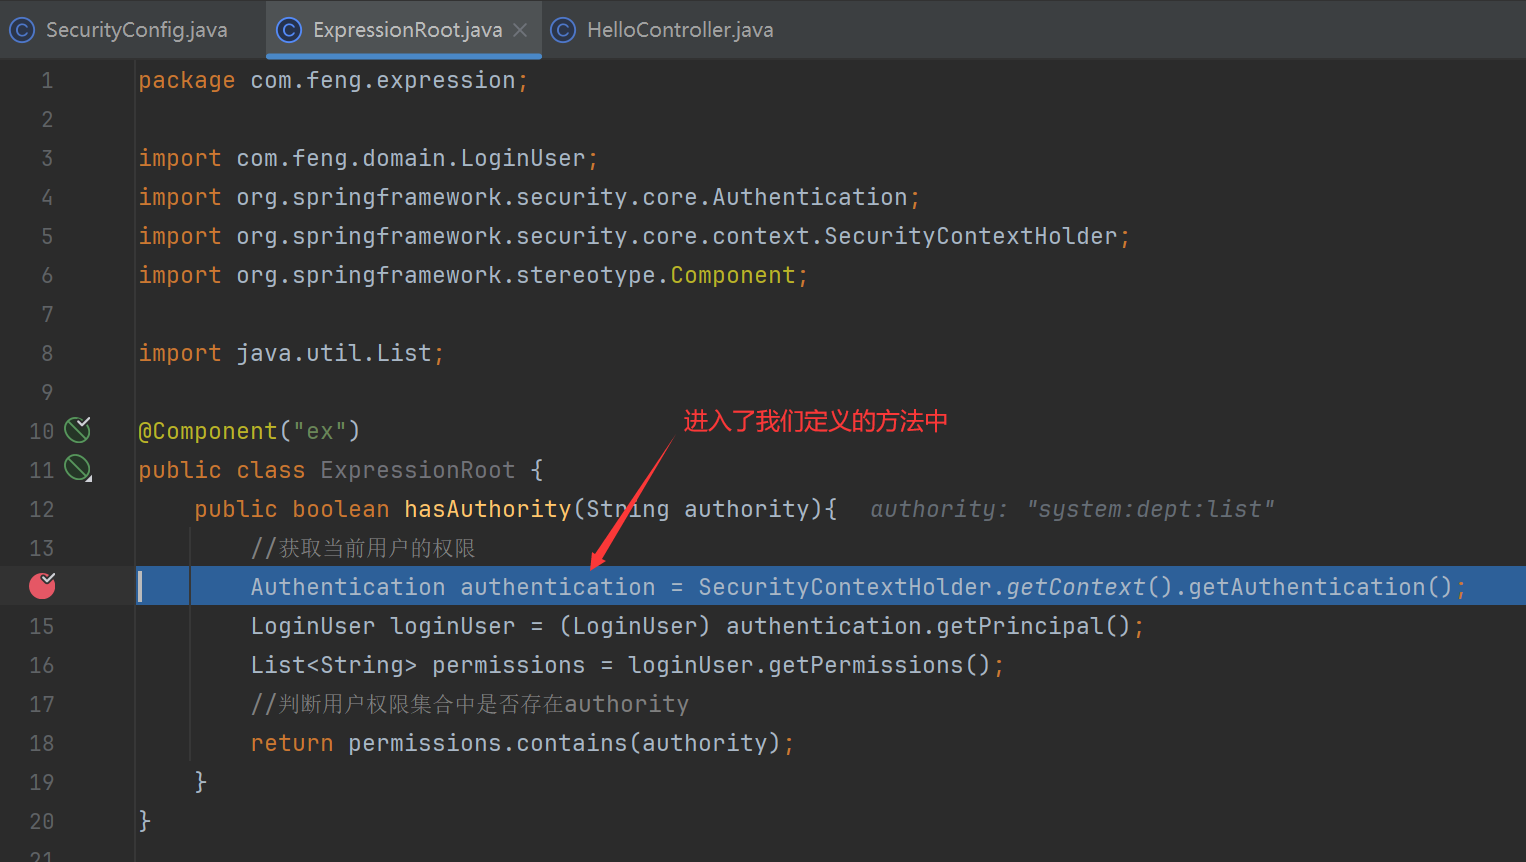Click the import com.feng.domain.LoginUser line
This screenshot has width=1526, height=862.
368,158
